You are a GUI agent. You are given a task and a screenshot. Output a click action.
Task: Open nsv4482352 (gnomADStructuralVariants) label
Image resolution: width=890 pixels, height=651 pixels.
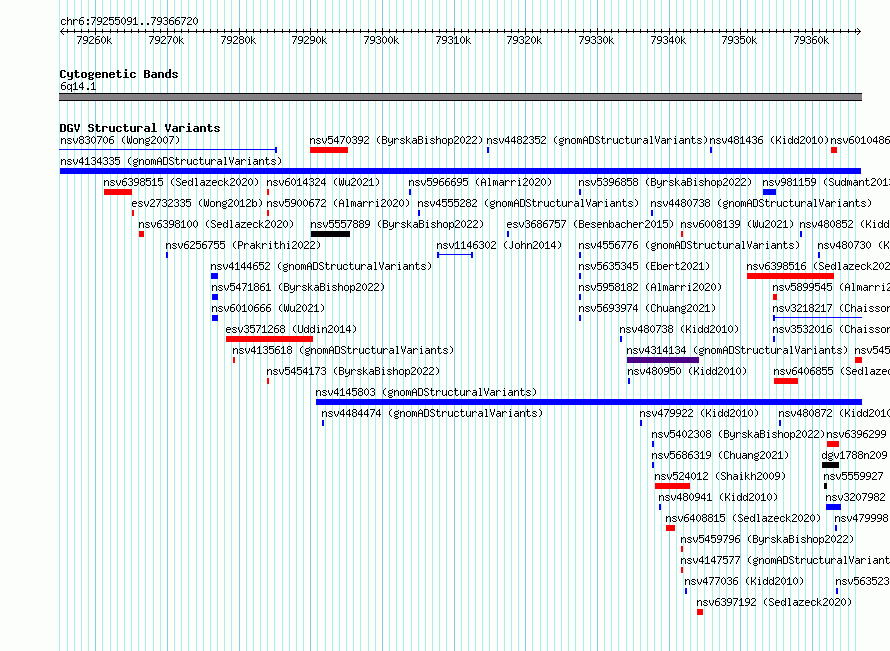(x=597, y=140)
